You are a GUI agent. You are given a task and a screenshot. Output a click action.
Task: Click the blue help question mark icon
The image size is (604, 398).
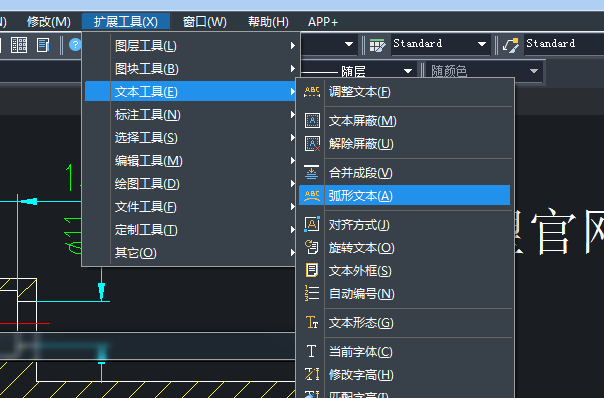click(x=75, y=45)
